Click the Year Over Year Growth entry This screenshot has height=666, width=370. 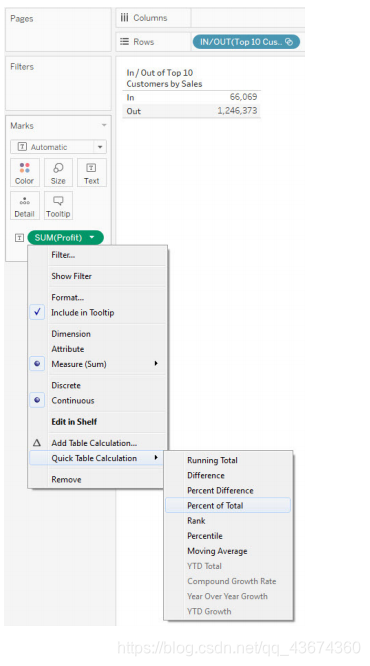pos(228,596)
